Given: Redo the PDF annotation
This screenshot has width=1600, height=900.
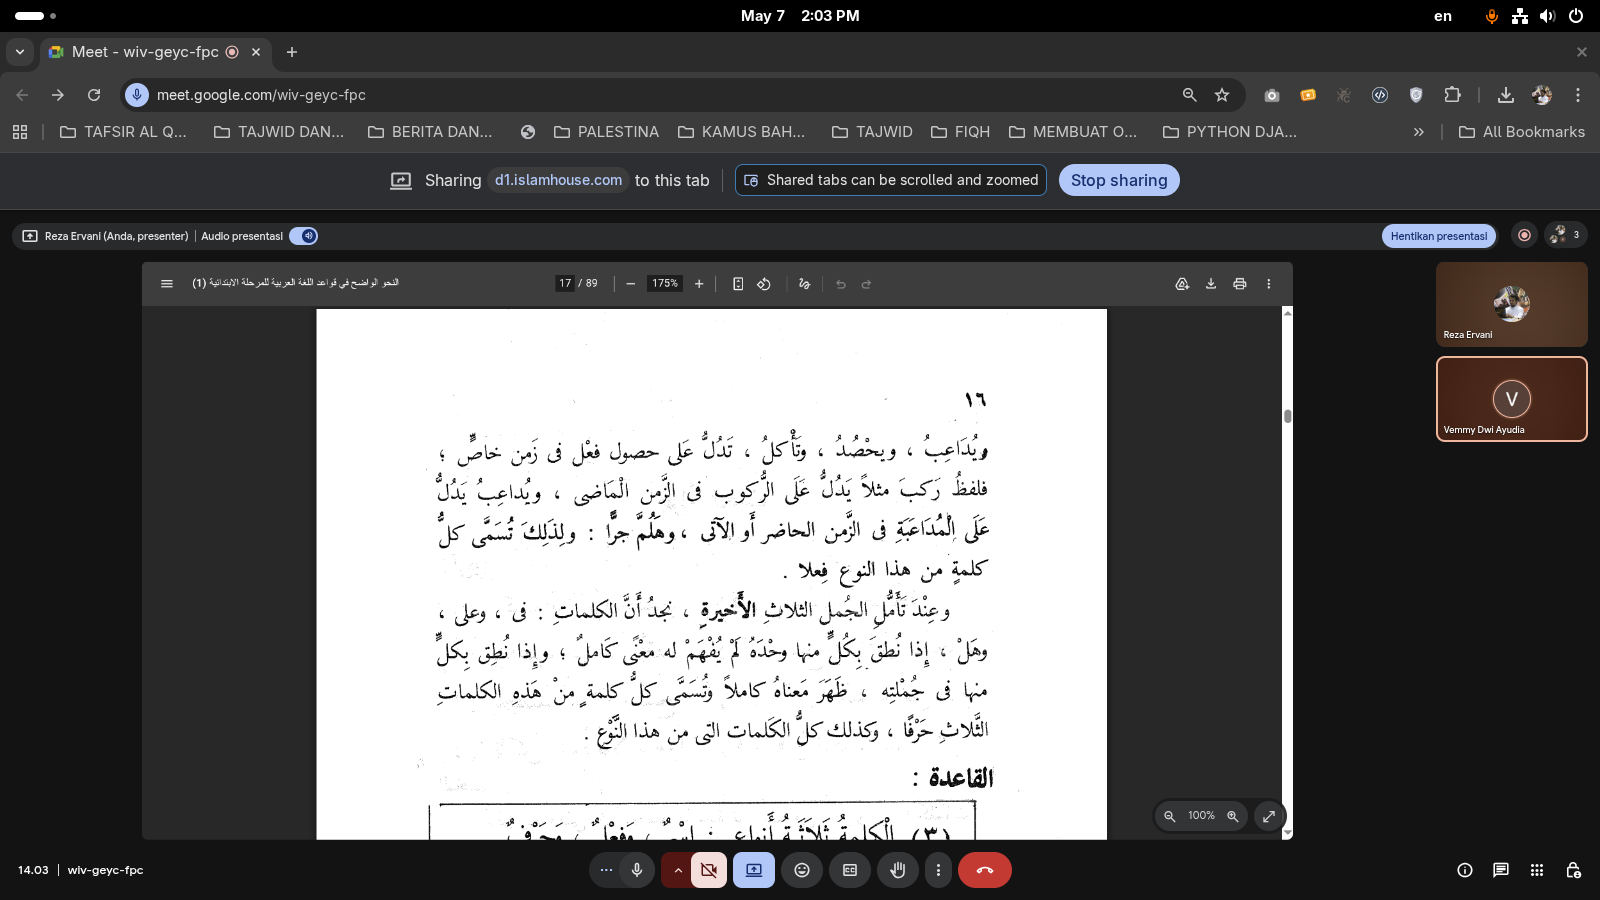Looking at the screenshot, I should click(x=867, y=284).
